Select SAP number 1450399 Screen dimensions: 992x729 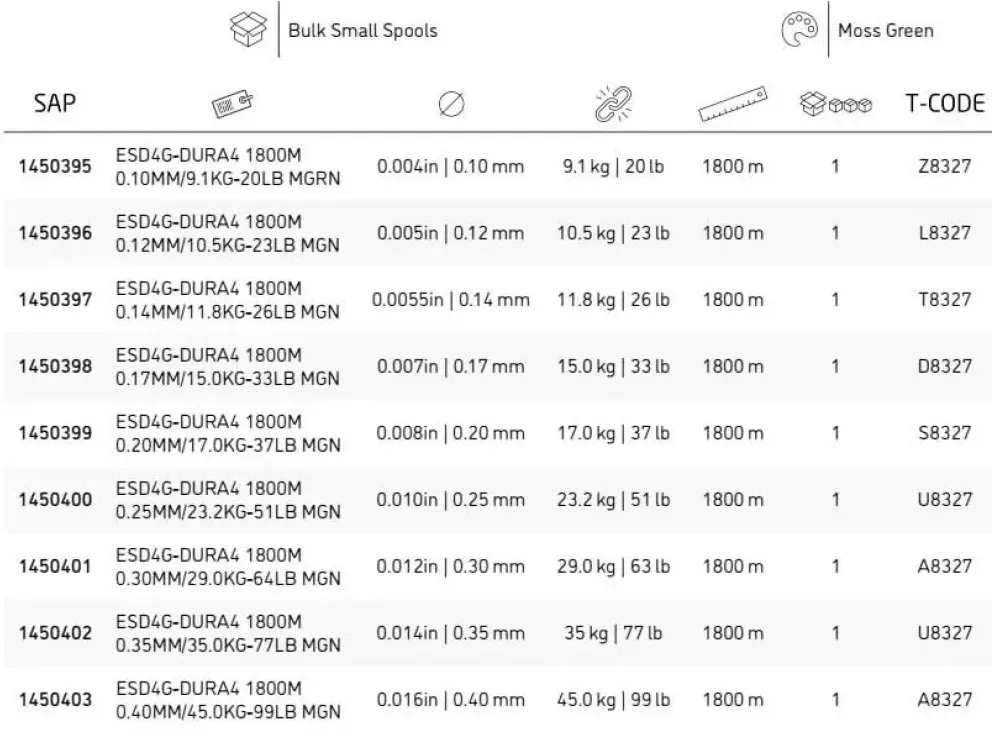(55, 433)
